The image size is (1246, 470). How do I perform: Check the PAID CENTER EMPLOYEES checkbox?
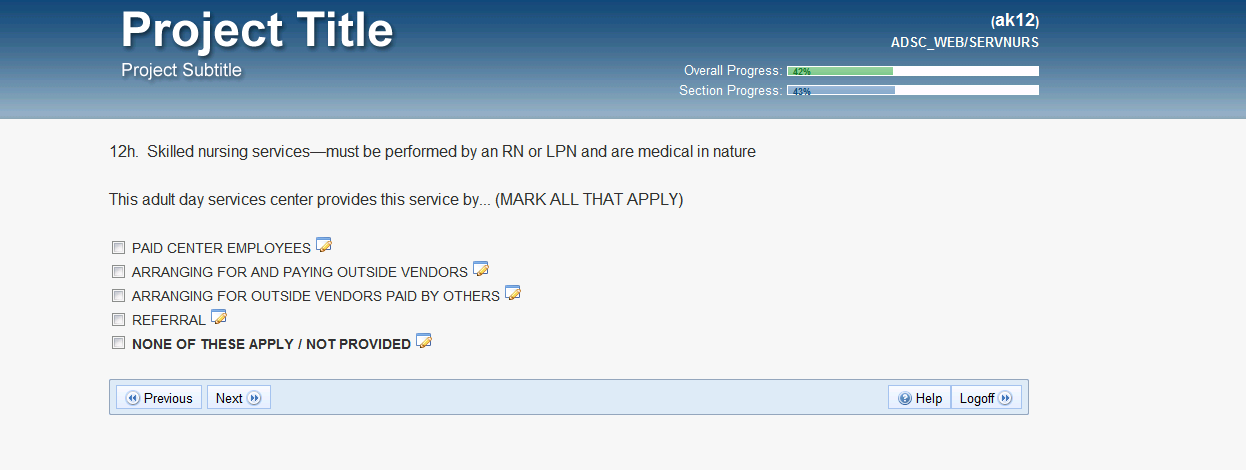click(x=118, y=248)
